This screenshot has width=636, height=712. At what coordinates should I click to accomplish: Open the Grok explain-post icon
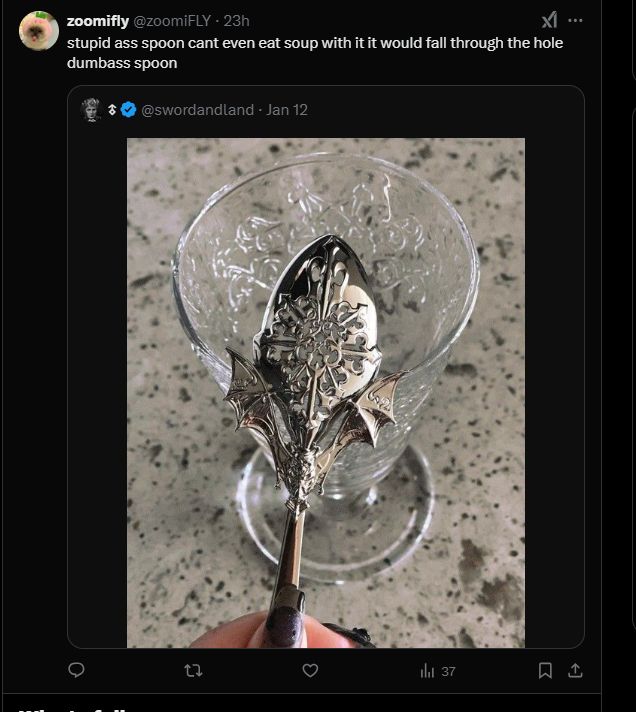pyautogui.click(x=549, y=20)
